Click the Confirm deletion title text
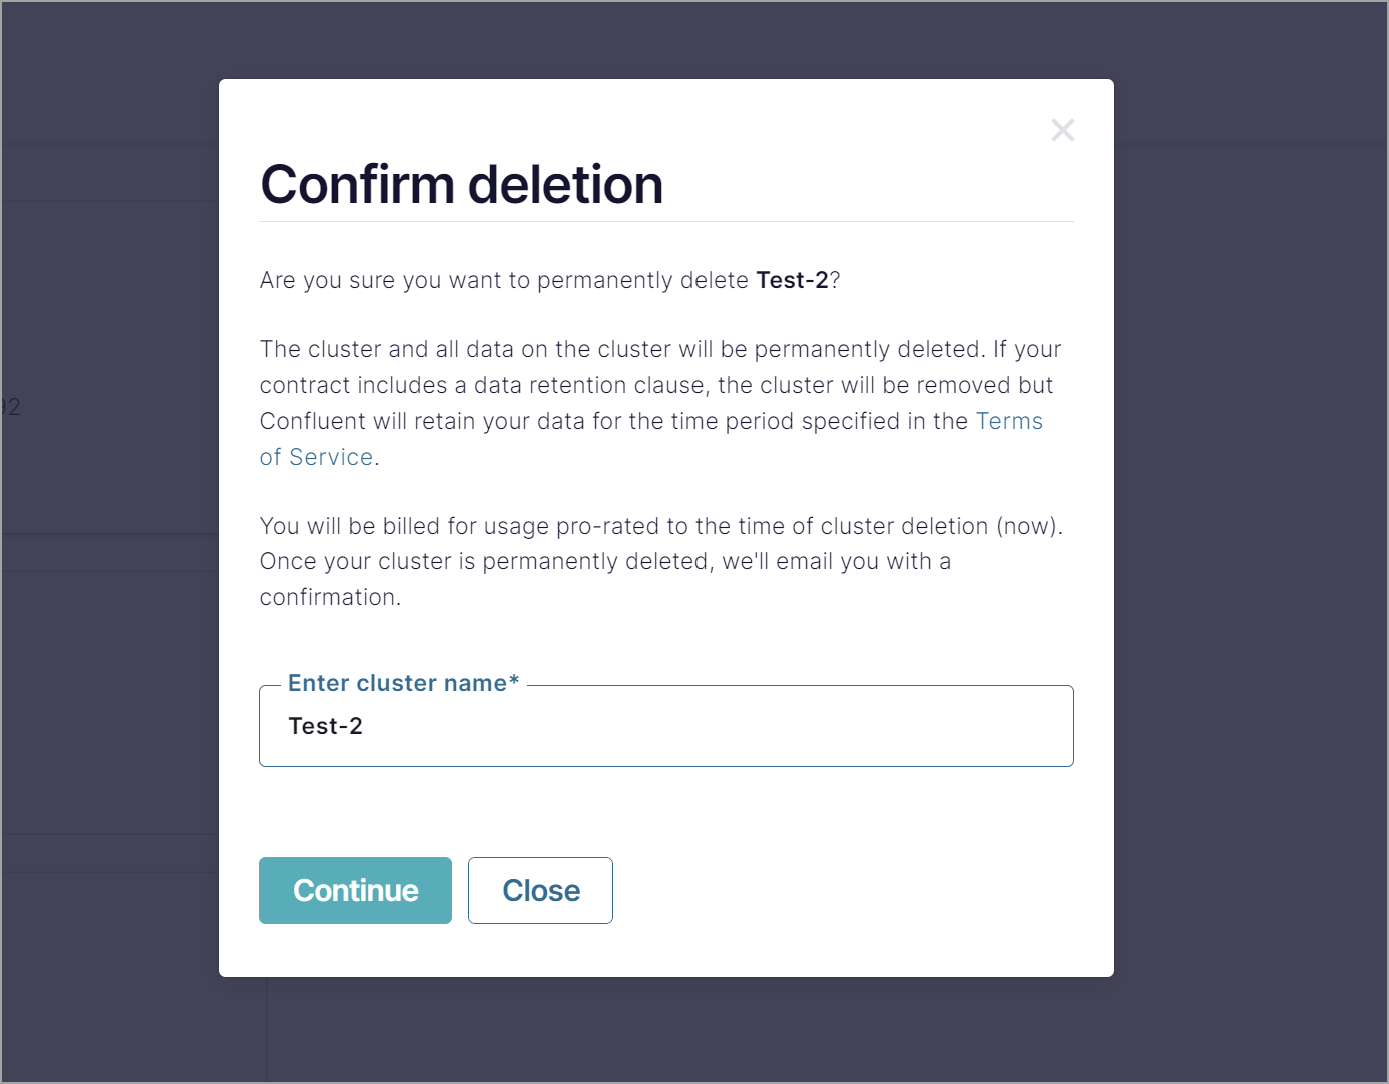Screen dimensions: 1389x1084 point(461,184)
